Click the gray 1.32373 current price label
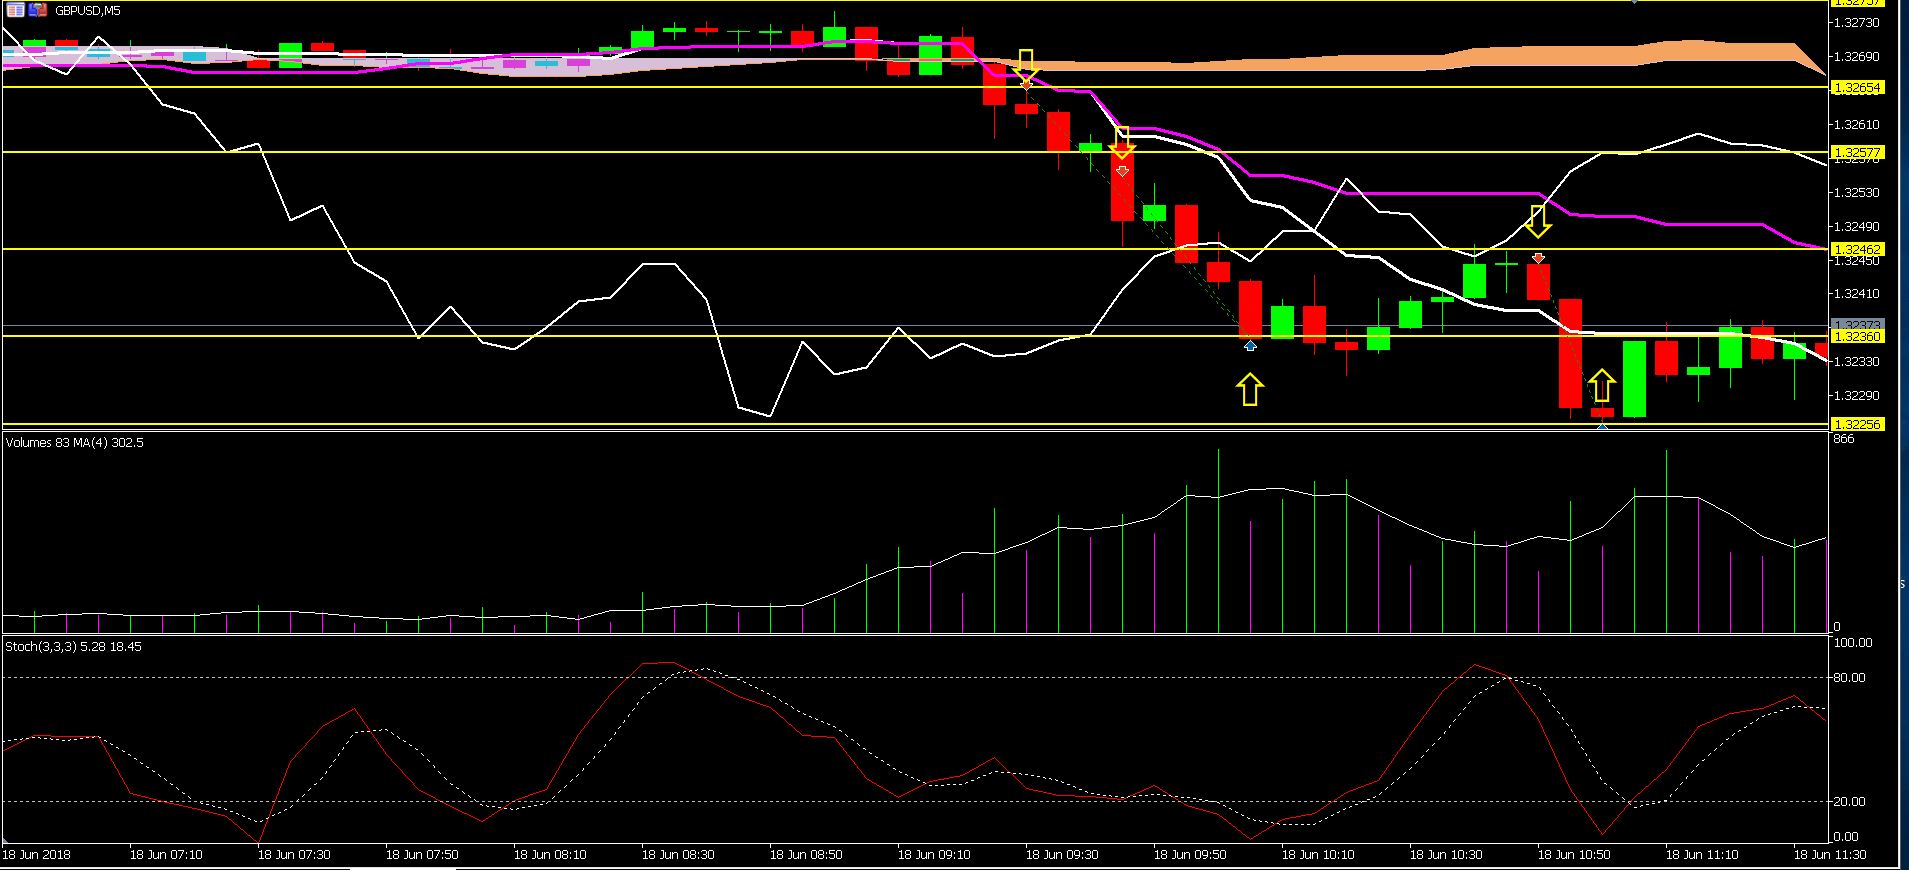 point(1857,325)
